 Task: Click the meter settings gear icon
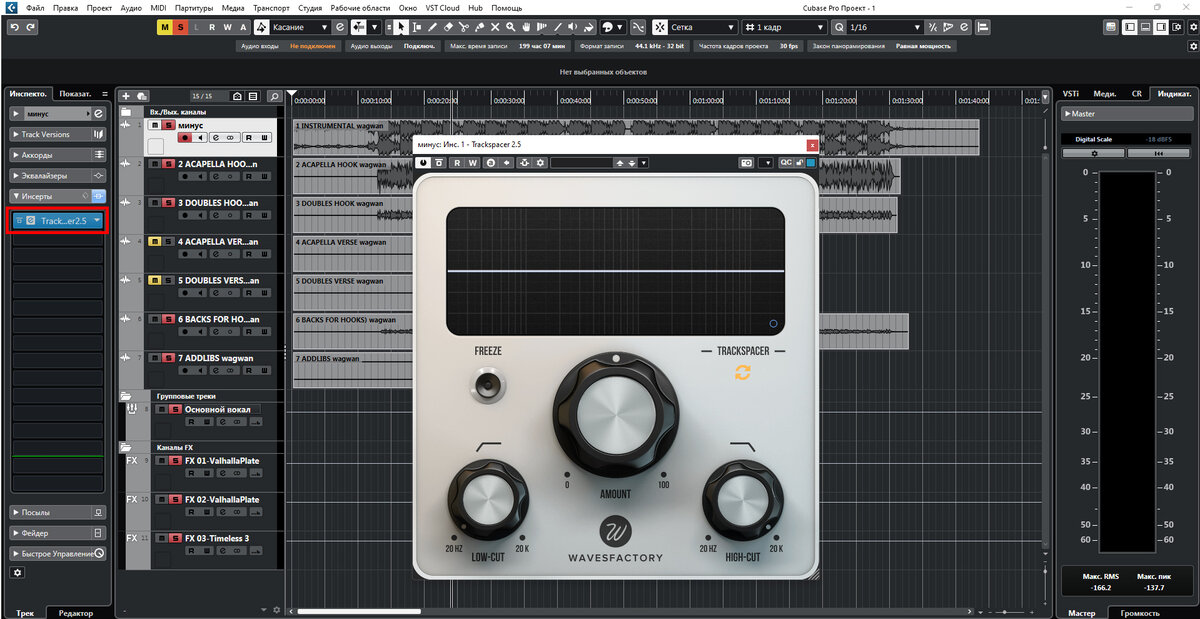[1094, 153]
